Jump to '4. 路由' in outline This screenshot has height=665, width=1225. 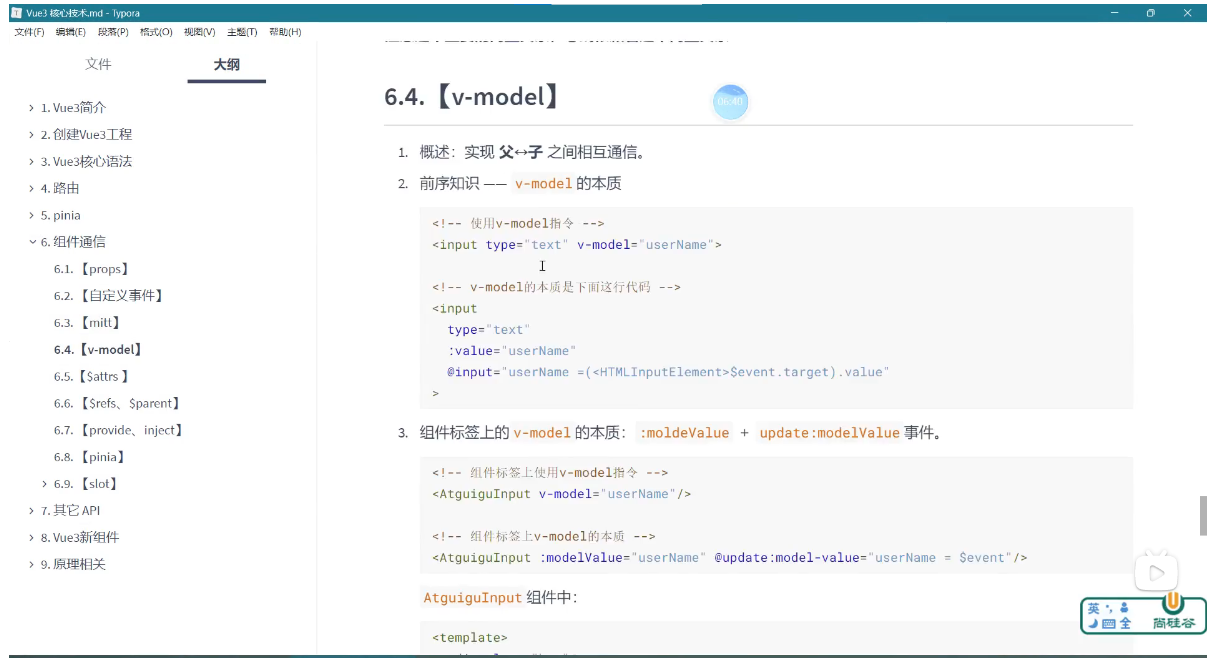click(x=60, y=188)
